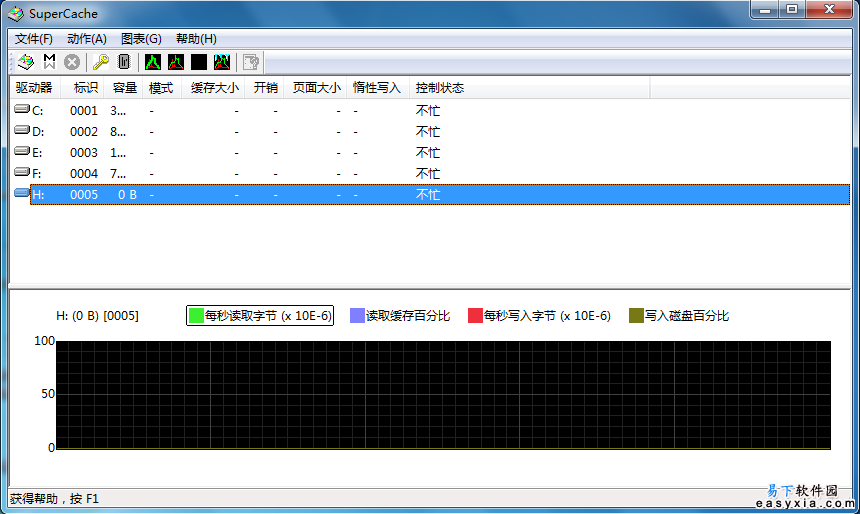
Task: Select drive row D:
Action: pos(430,131)
